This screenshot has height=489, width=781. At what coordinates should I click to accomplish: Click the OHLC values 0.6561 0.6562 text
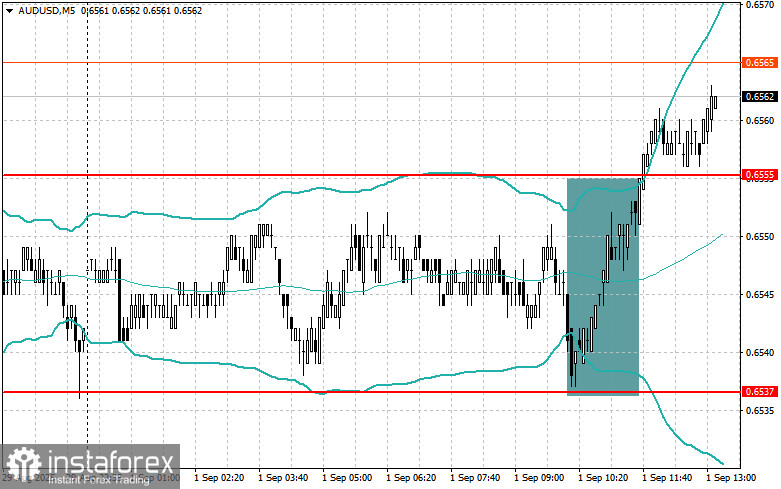(x=141, y=10)
